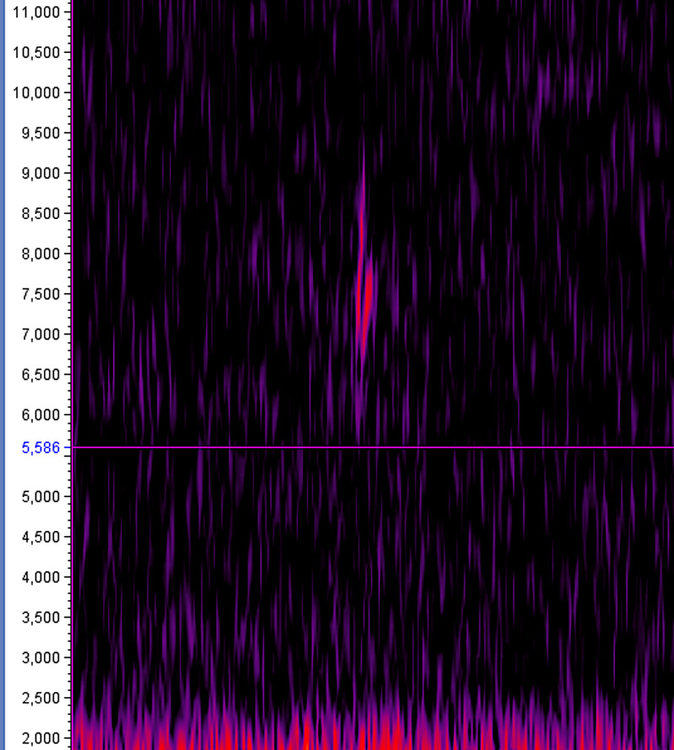The image size is (674, 750).
Task: Click the 10,000 axis label
Action: (36, 92)
